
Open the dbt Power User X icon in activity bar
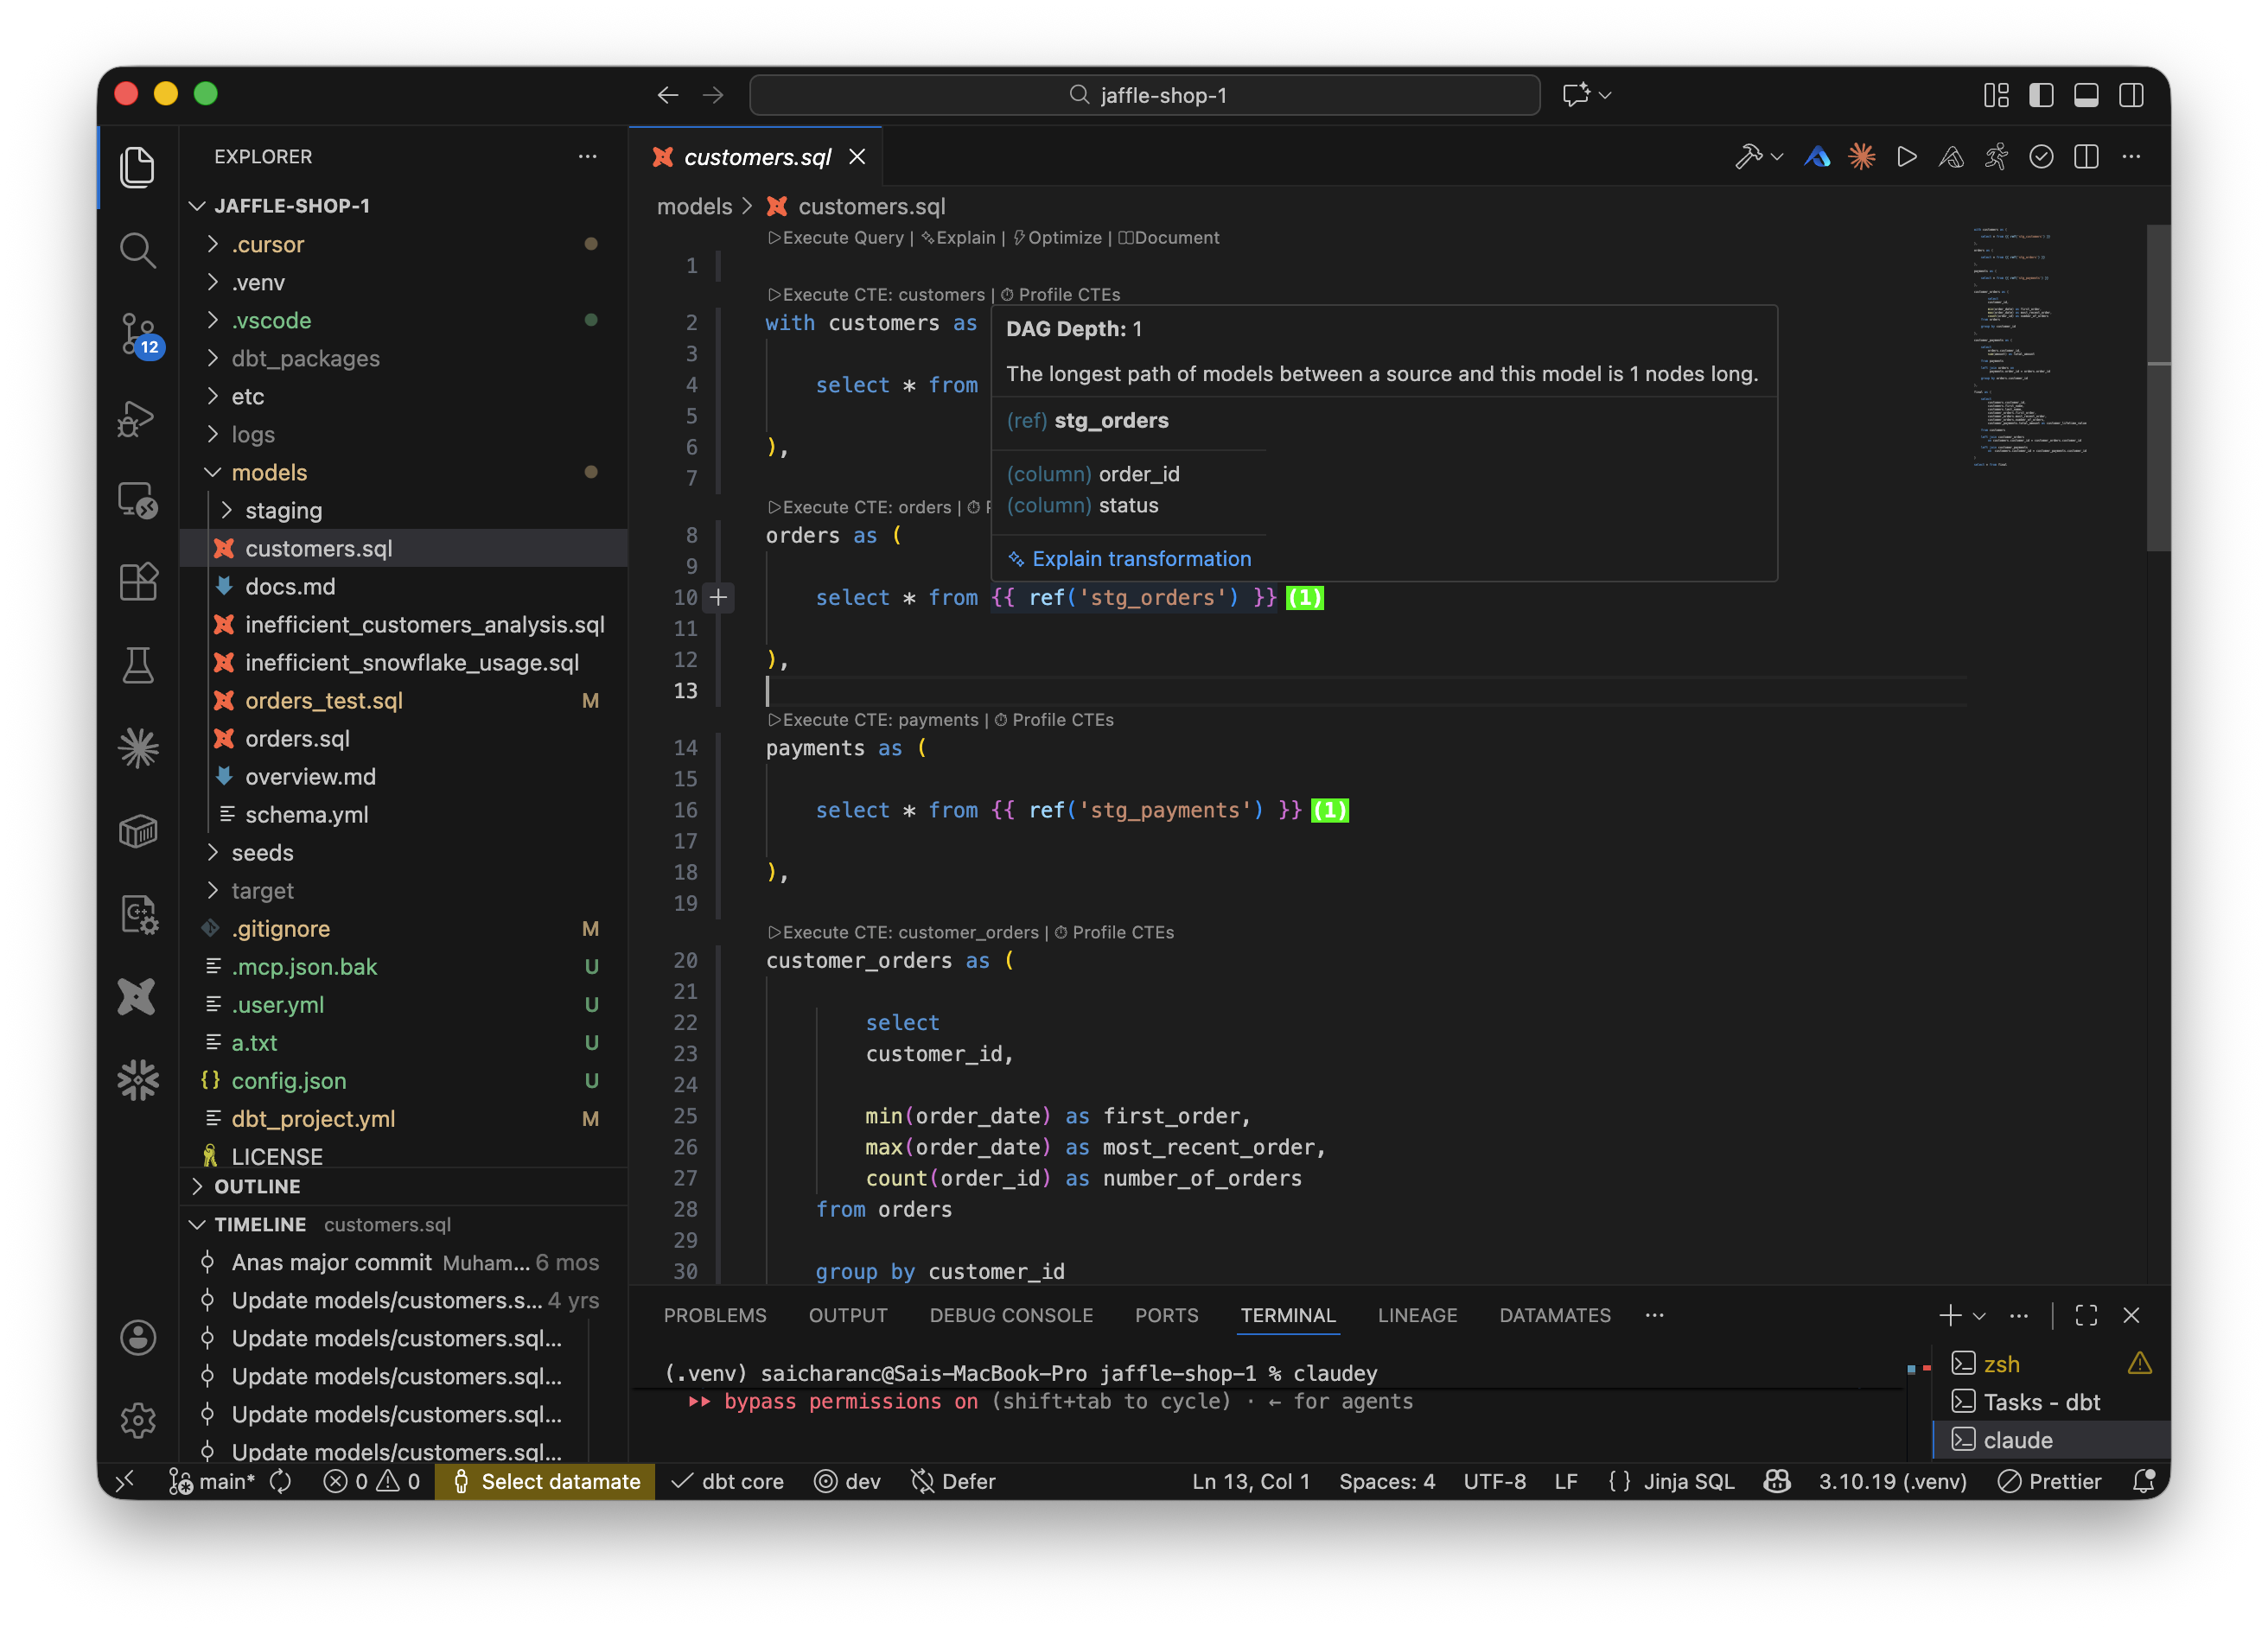coord(137,996)
